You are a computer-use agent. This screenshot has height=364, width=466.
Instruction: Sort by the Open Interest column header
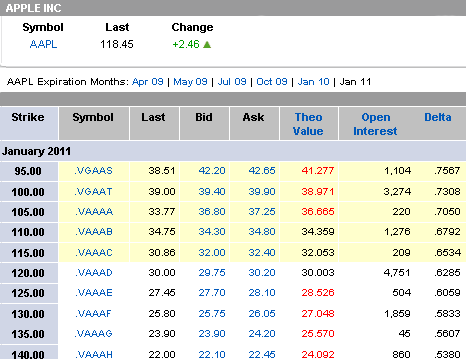click(375, 124)
